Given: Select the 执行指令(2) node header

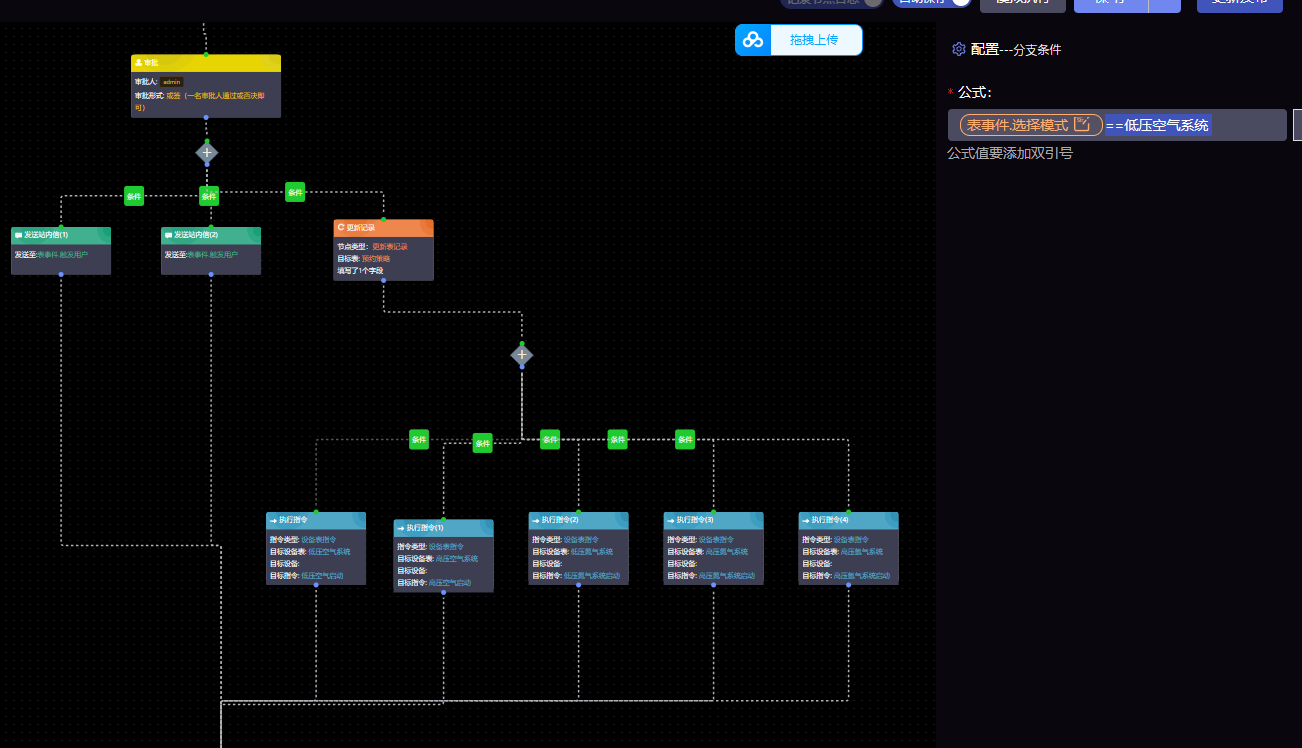Looking at the screenshot, I should 579,520.
